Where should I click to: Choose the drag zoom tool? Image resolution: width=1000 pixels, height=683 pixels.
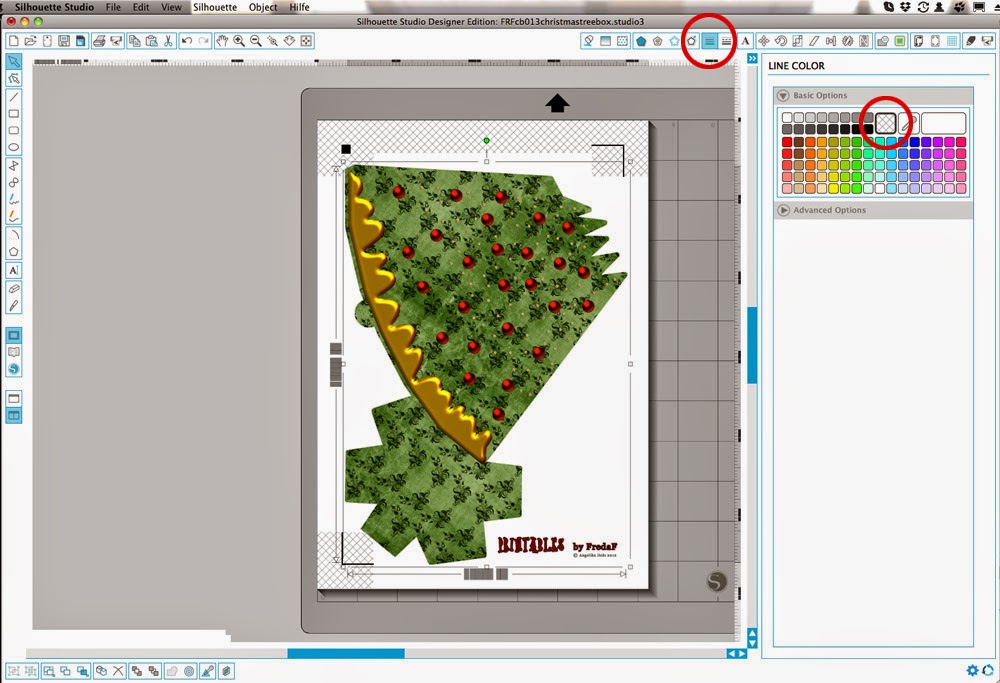pos(290,41)
